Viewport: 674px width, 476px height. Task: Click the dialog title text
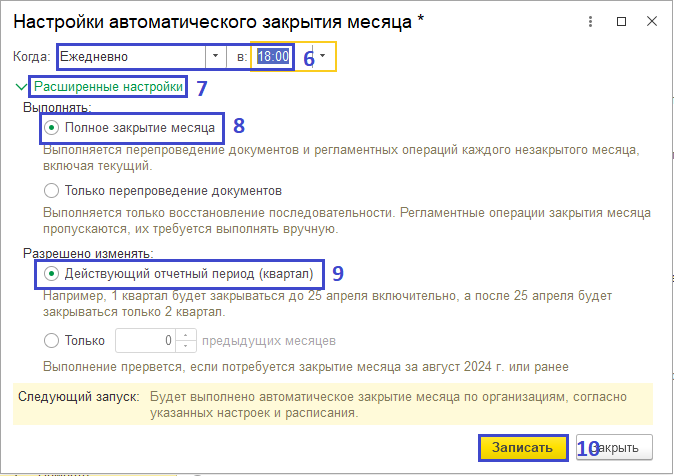tap(218, 21)
